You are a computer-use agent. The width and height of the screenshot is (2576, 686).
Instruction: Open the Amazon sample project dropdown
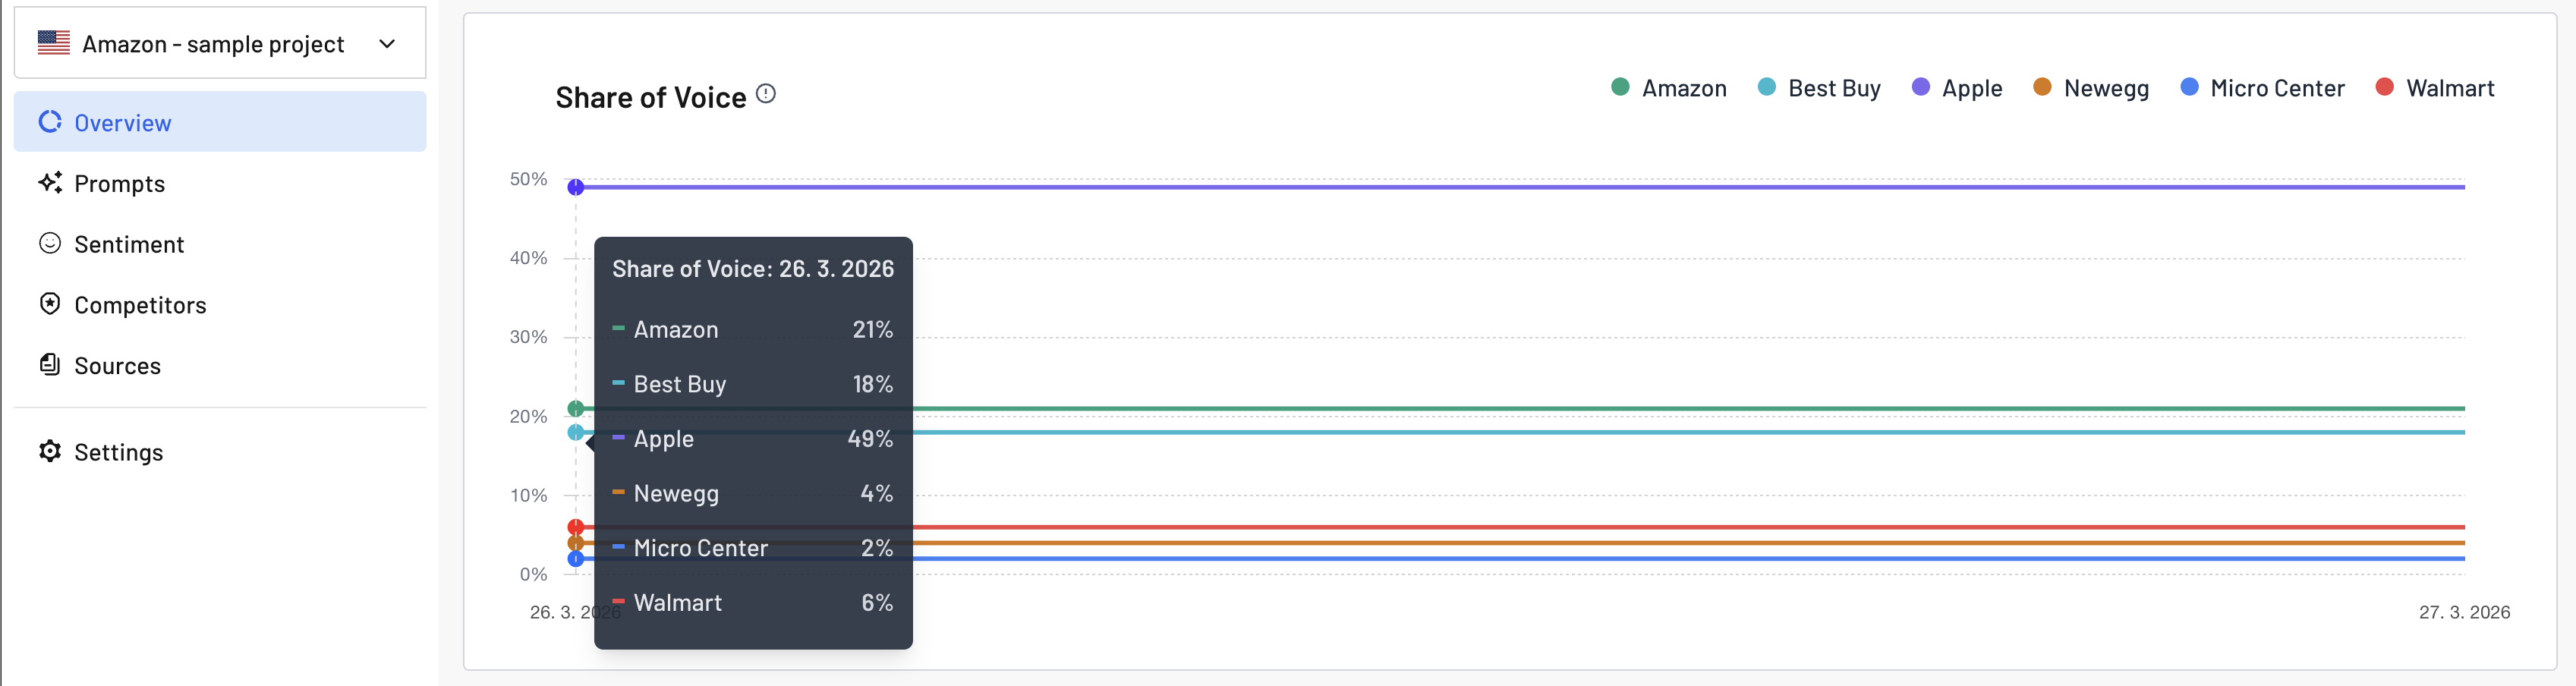tap(212, 44)
